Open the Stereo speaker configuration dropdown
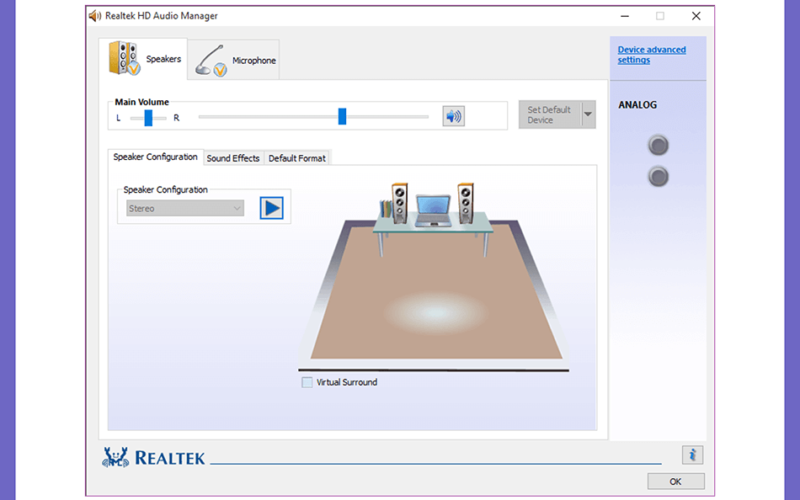The image size is (800, 500). click(x=185, y=208)
